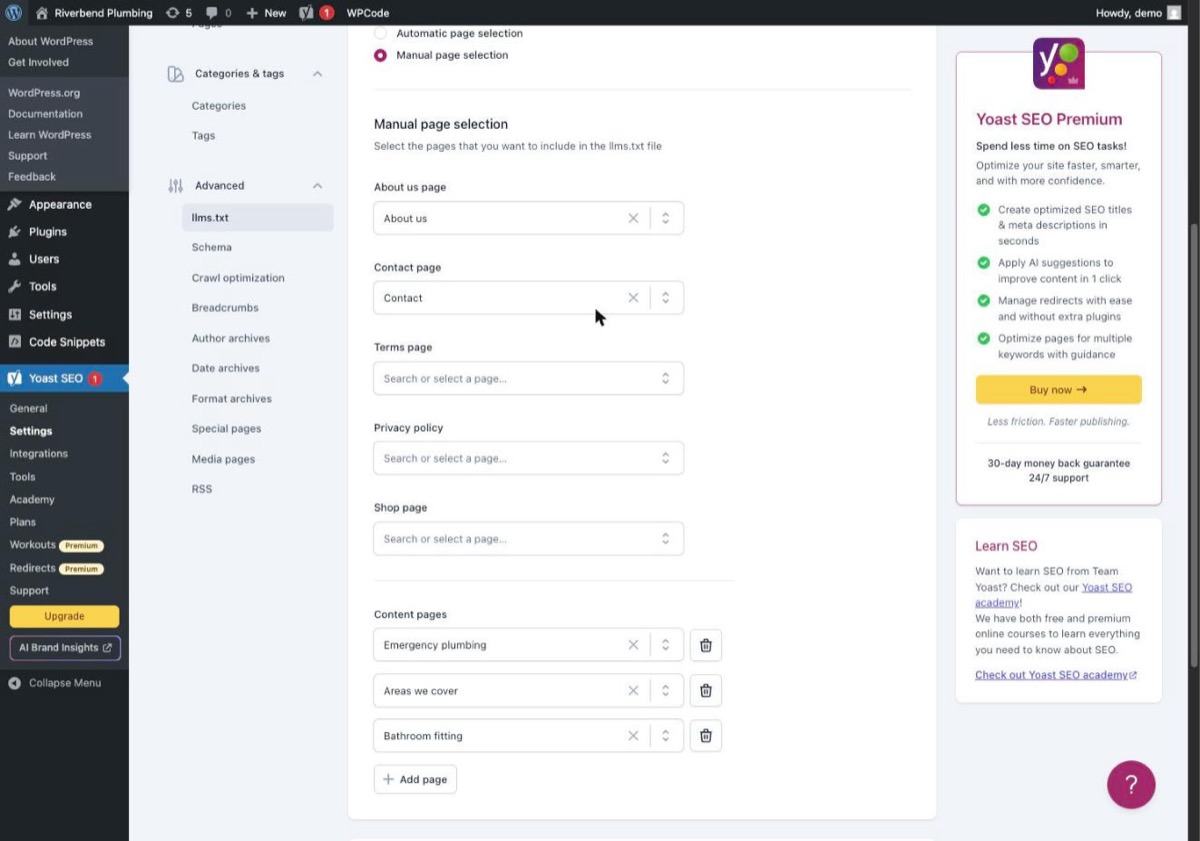Viewport: 1200px width, 841px height.
Task: Select Manual page selection radio
Action: click(x=380, y=55)
